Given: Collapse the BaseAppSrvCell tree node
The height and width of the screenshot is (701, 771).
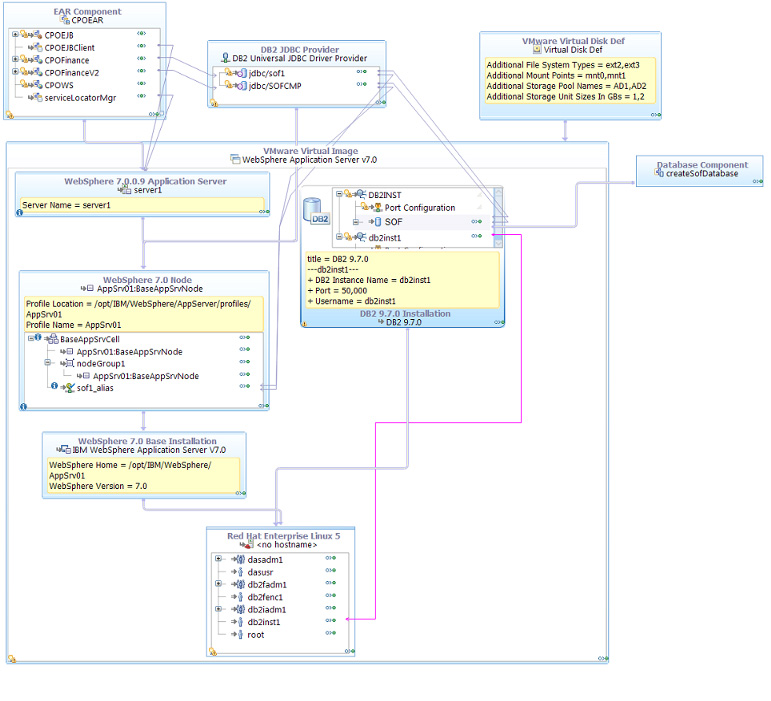Looking at the screenshot, I should pyautogui.click(x=30, y=338).
